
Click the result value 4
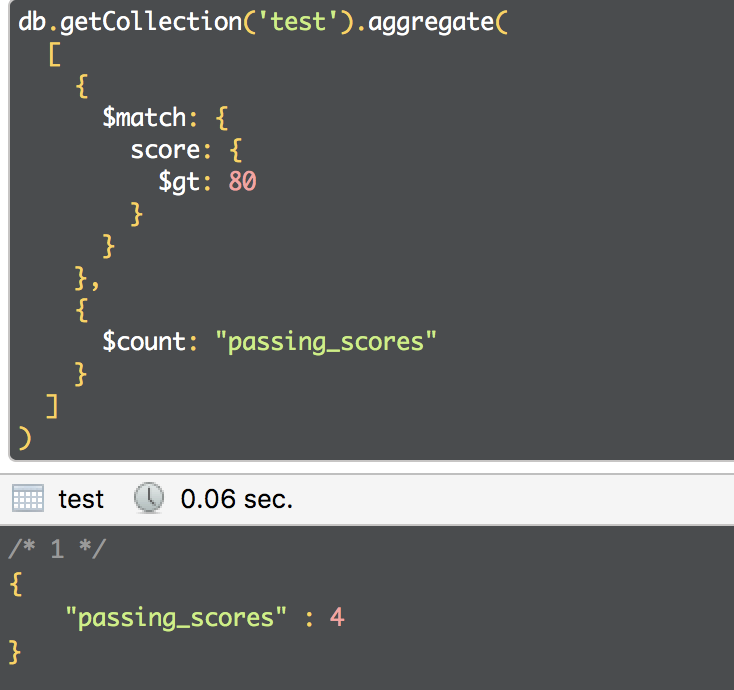point(337,617)
